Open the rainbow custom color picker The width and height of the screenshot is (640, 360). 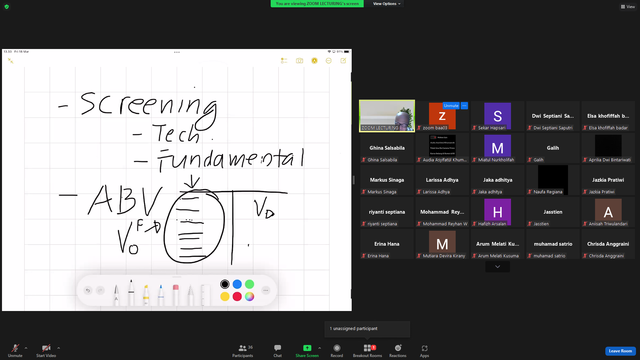click(249, 296)
